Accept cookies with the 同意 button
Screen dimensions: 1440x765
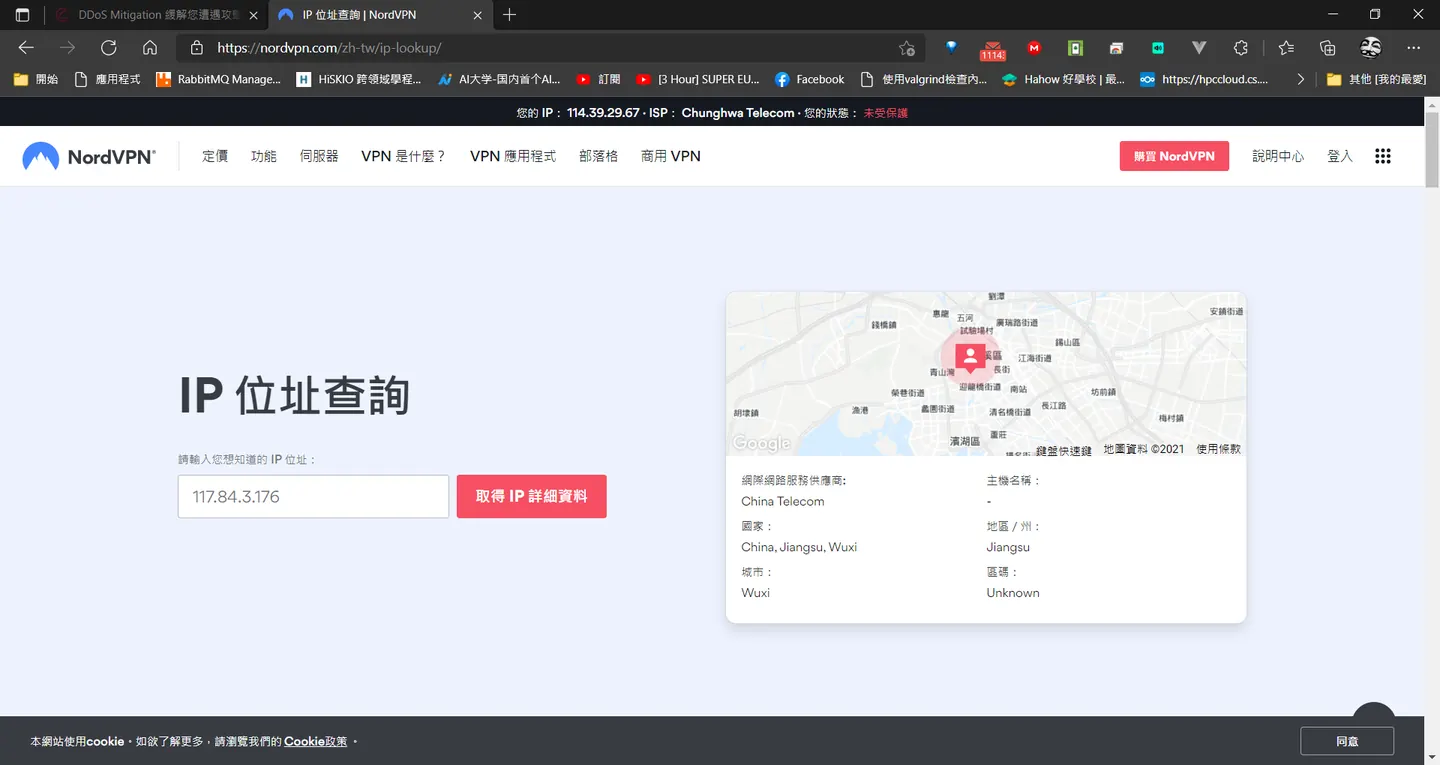(x=1347, y=741)
